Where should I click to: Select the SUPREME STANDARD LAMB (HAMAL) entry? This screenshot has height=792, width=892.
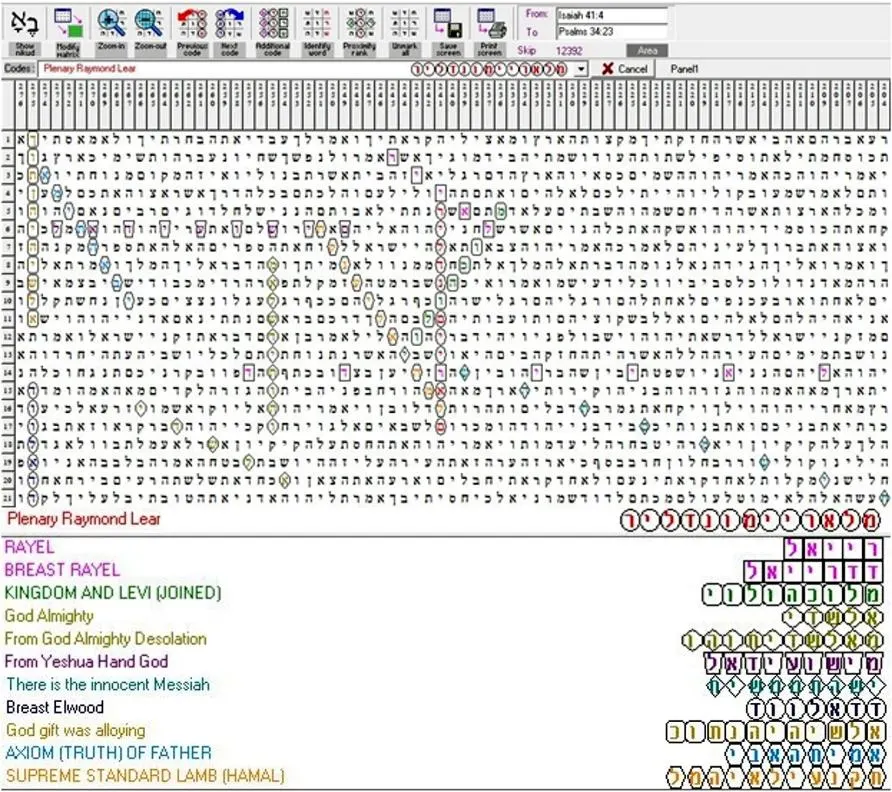[x=145, y=776]
